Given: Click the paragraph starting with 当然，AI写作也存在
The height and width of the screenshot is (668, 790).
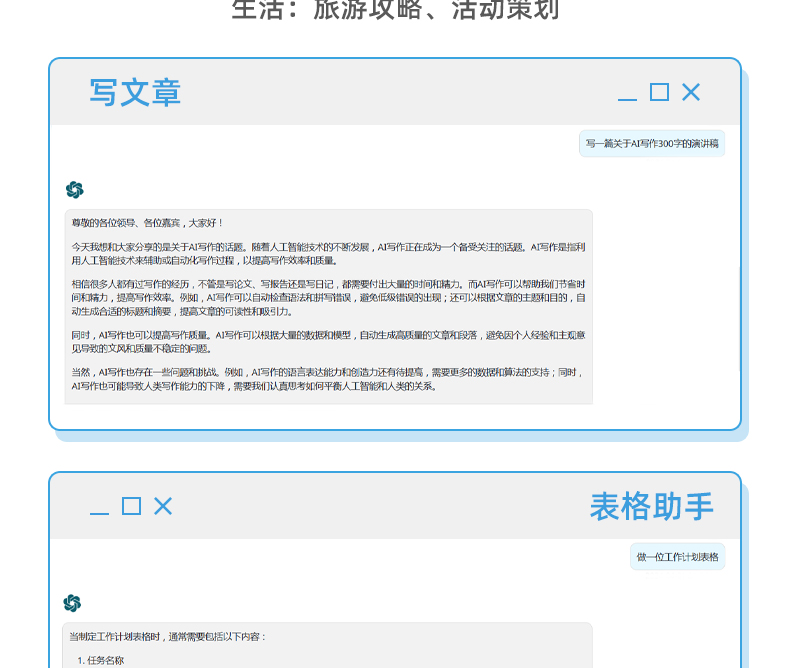Looking at the screenshot, I should pos(328,379).
